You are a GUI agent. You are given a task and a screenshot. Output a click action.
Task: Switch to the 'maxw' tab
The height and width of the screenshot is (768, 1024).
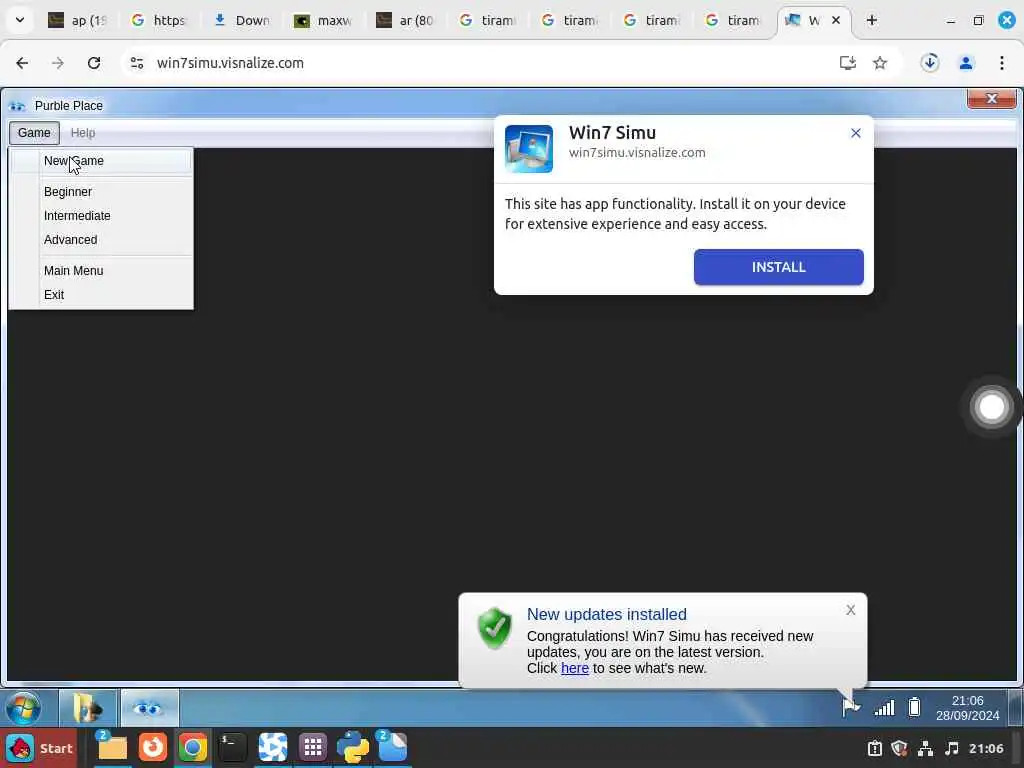coord(323,20)
